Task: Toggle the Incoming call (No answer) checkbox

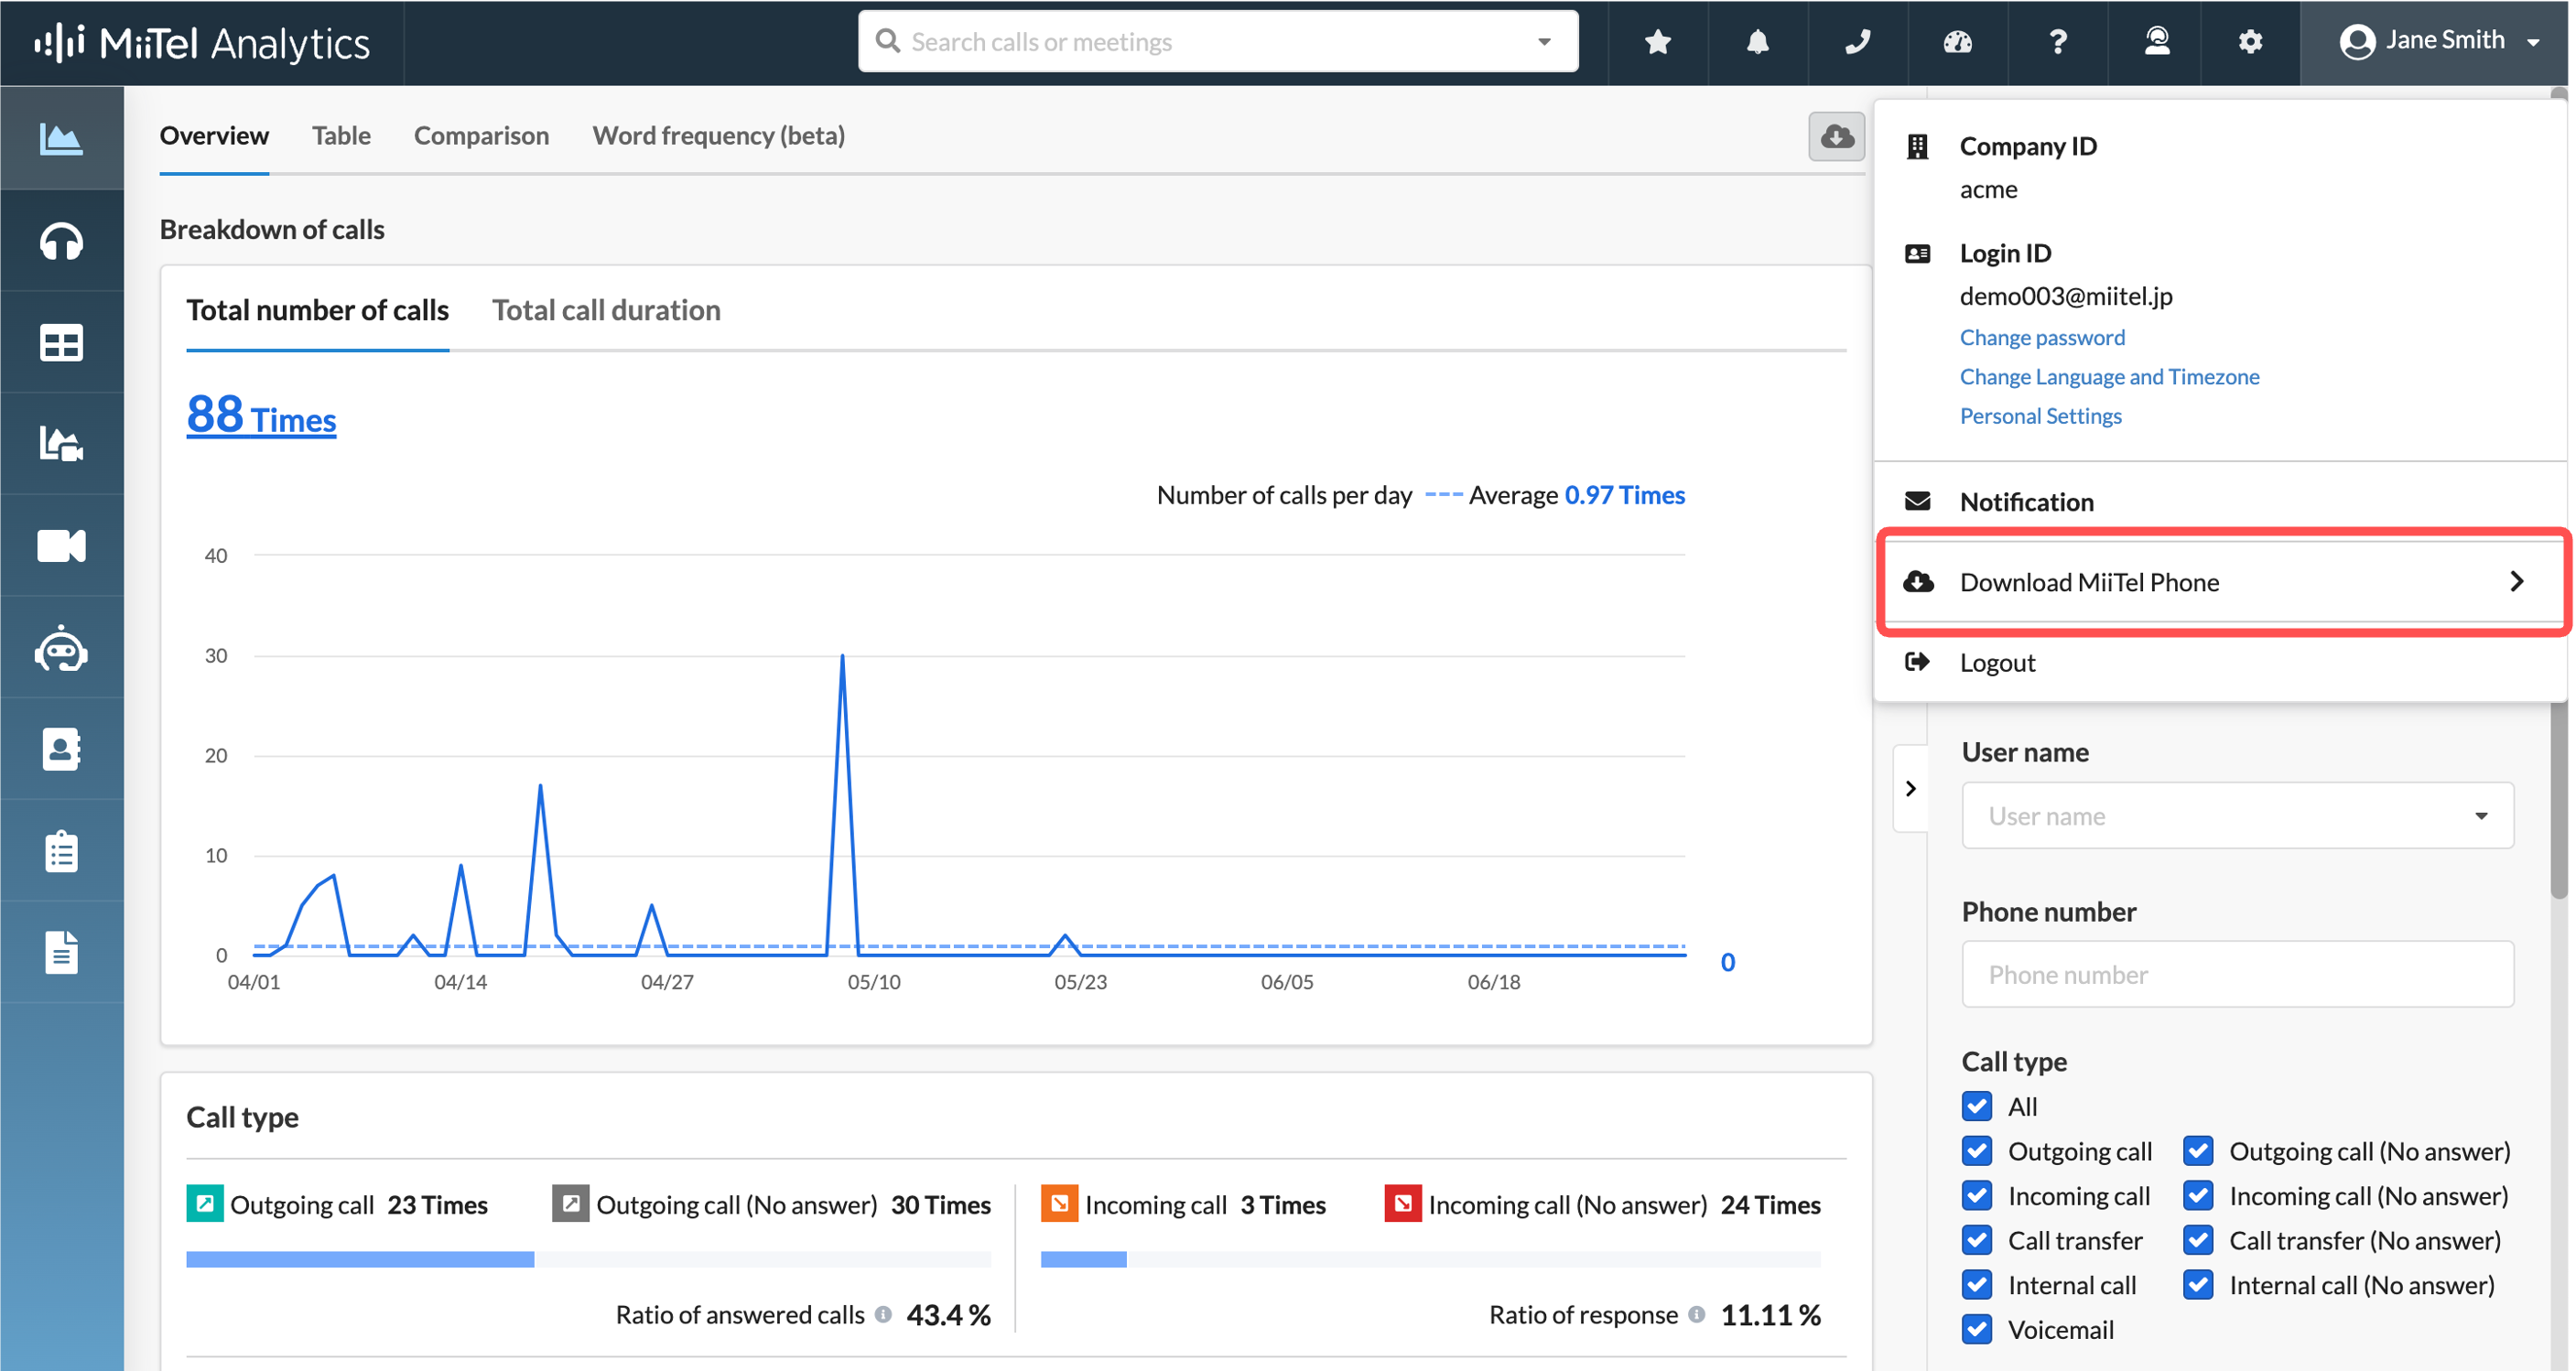Action: (2197, 1196)
